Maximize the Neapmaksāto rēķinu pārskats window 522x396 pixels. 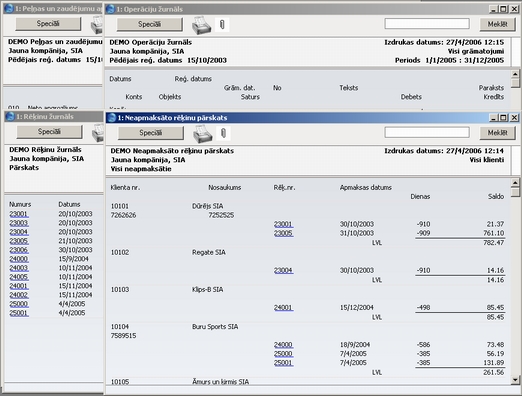coord(504,118)
